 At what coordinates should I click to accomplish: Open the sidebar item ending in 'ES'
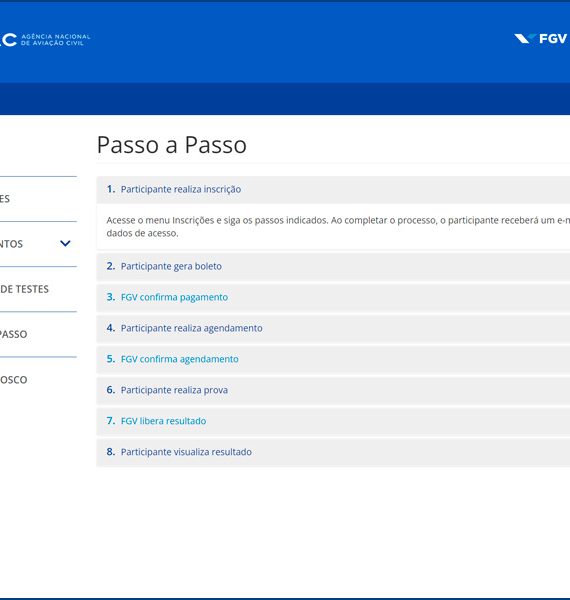[5, 199]
